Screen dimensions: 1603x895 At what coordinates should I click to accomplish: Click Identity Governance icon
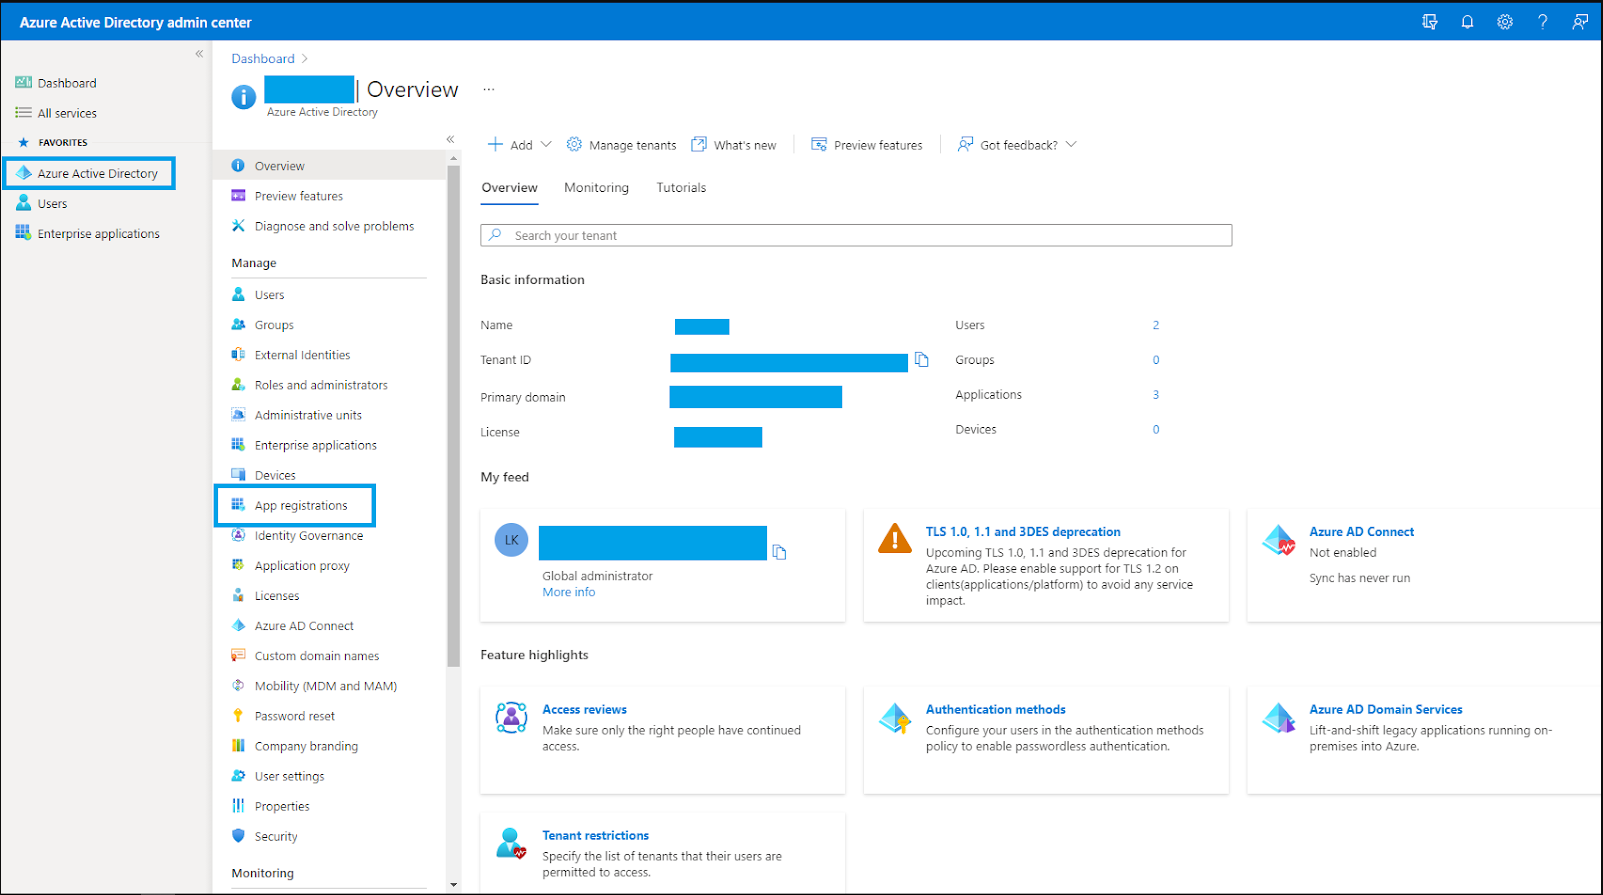(x=238, y=536)
